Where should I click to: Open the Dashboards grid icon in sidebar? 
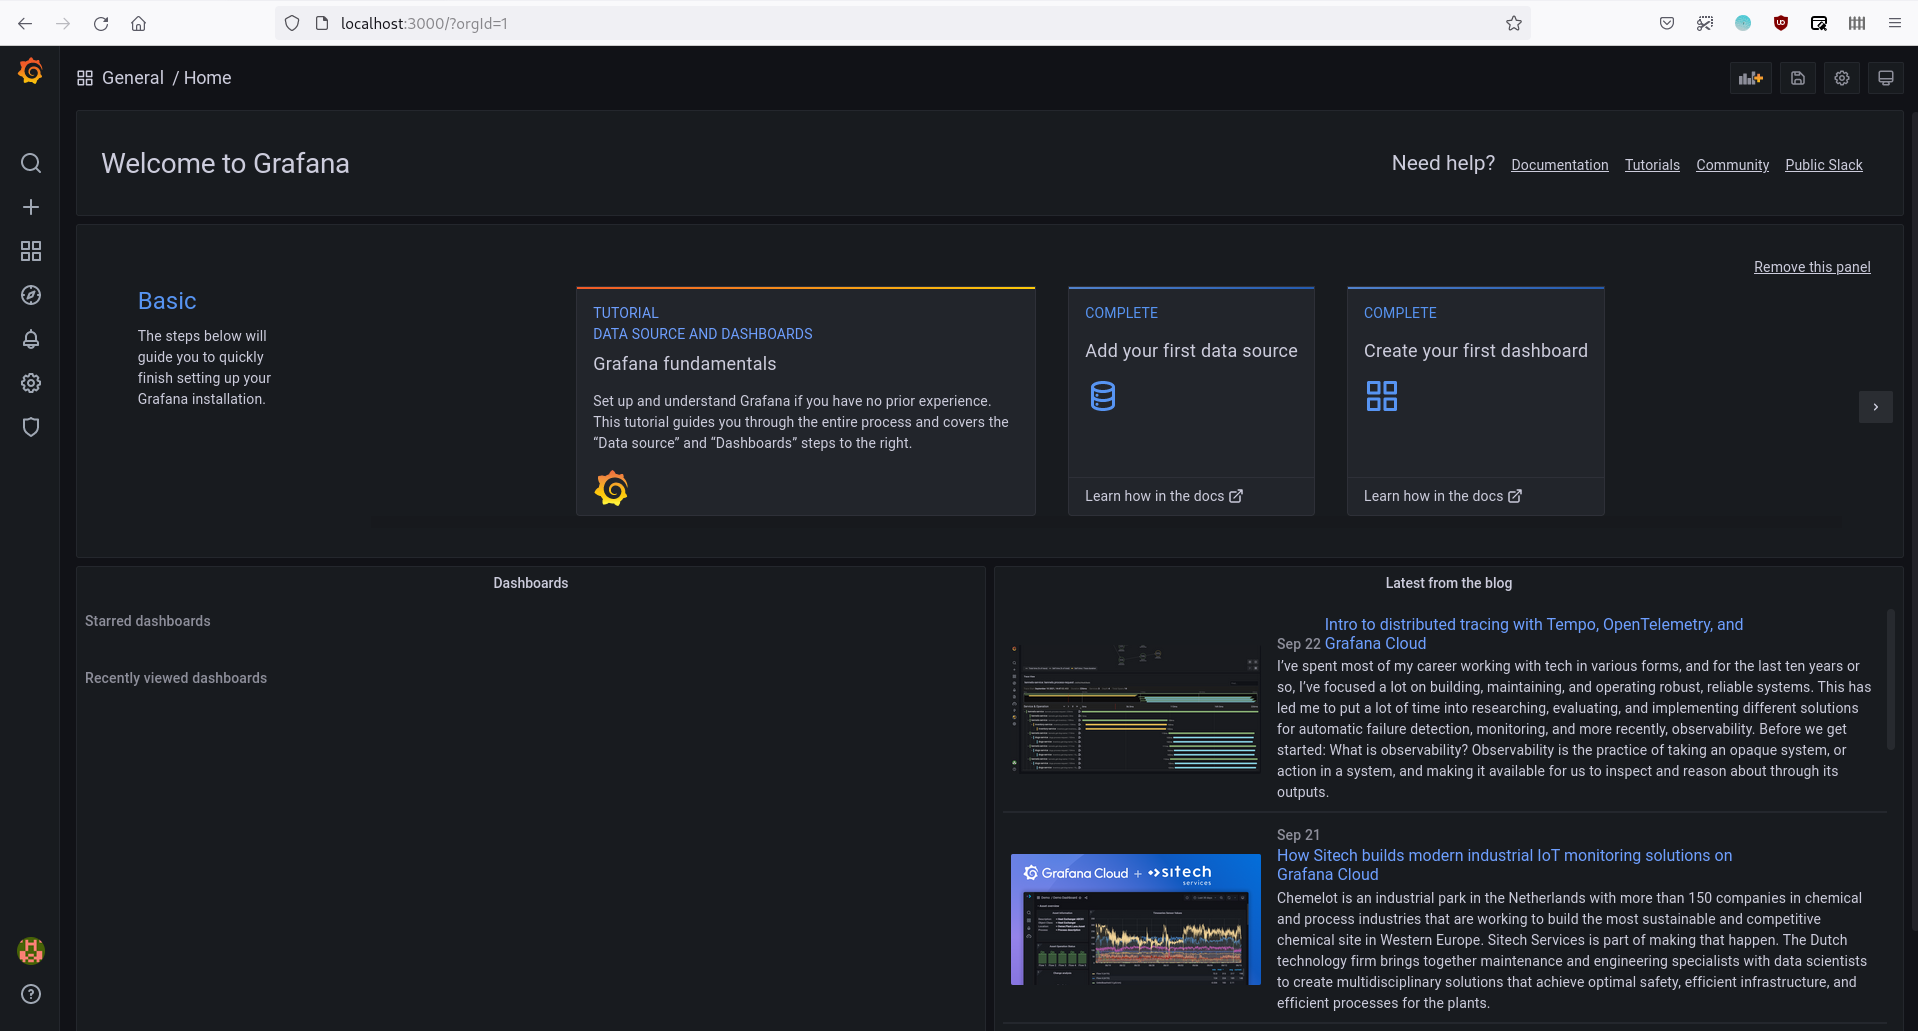(x=31, y=251)
